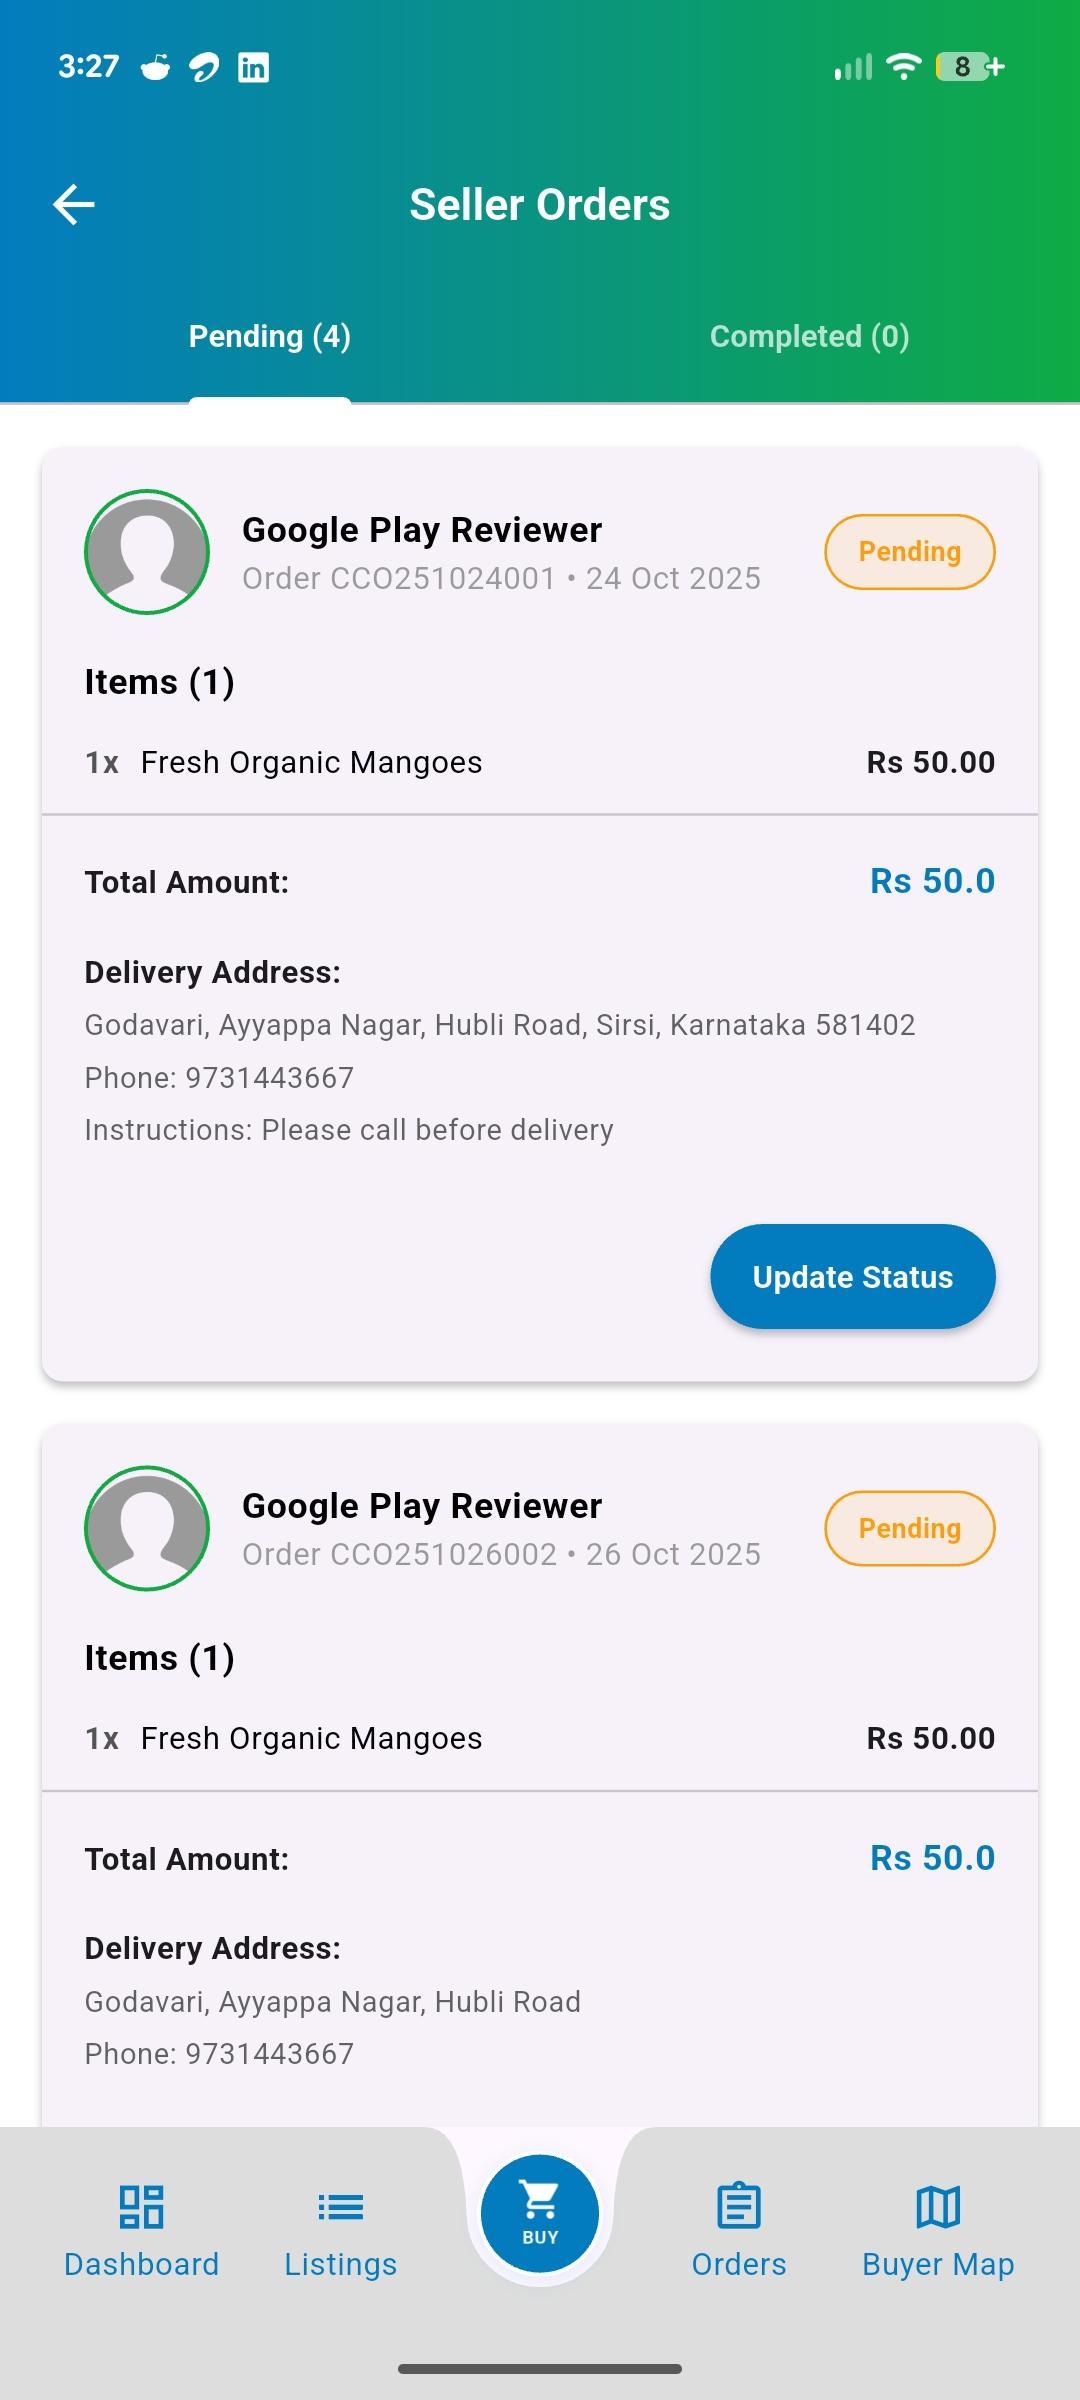Screen dimensions: 1080x2400
Task: Expand the Delivery Address of order CCO251026002
Action: click(213, 1947)
